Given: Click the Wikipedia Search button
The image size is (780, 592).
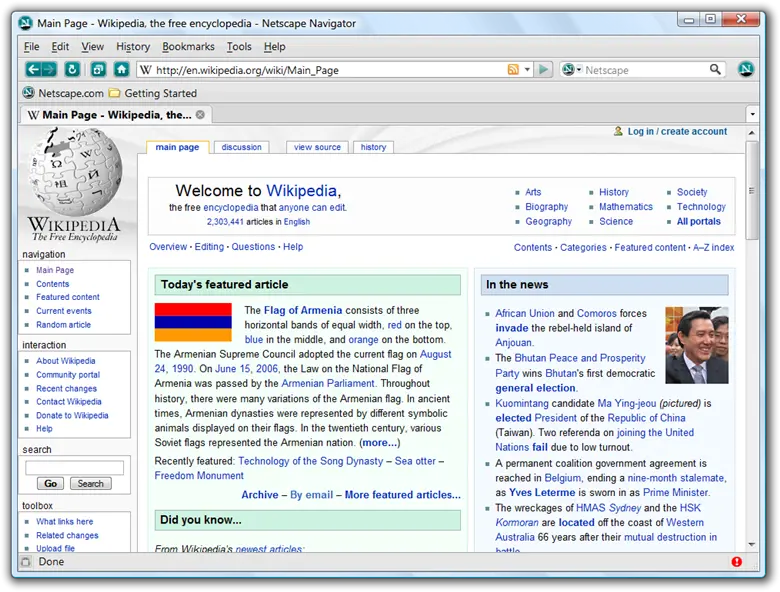Looking at the screenshot, I should coord(90,484).
